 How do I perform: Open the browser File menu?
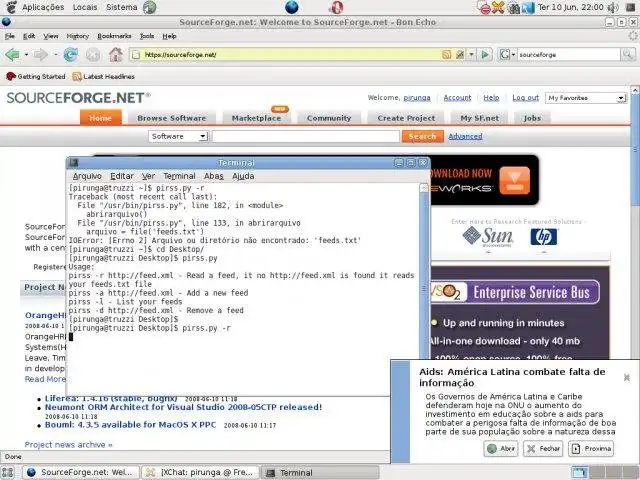pos(10,36)
